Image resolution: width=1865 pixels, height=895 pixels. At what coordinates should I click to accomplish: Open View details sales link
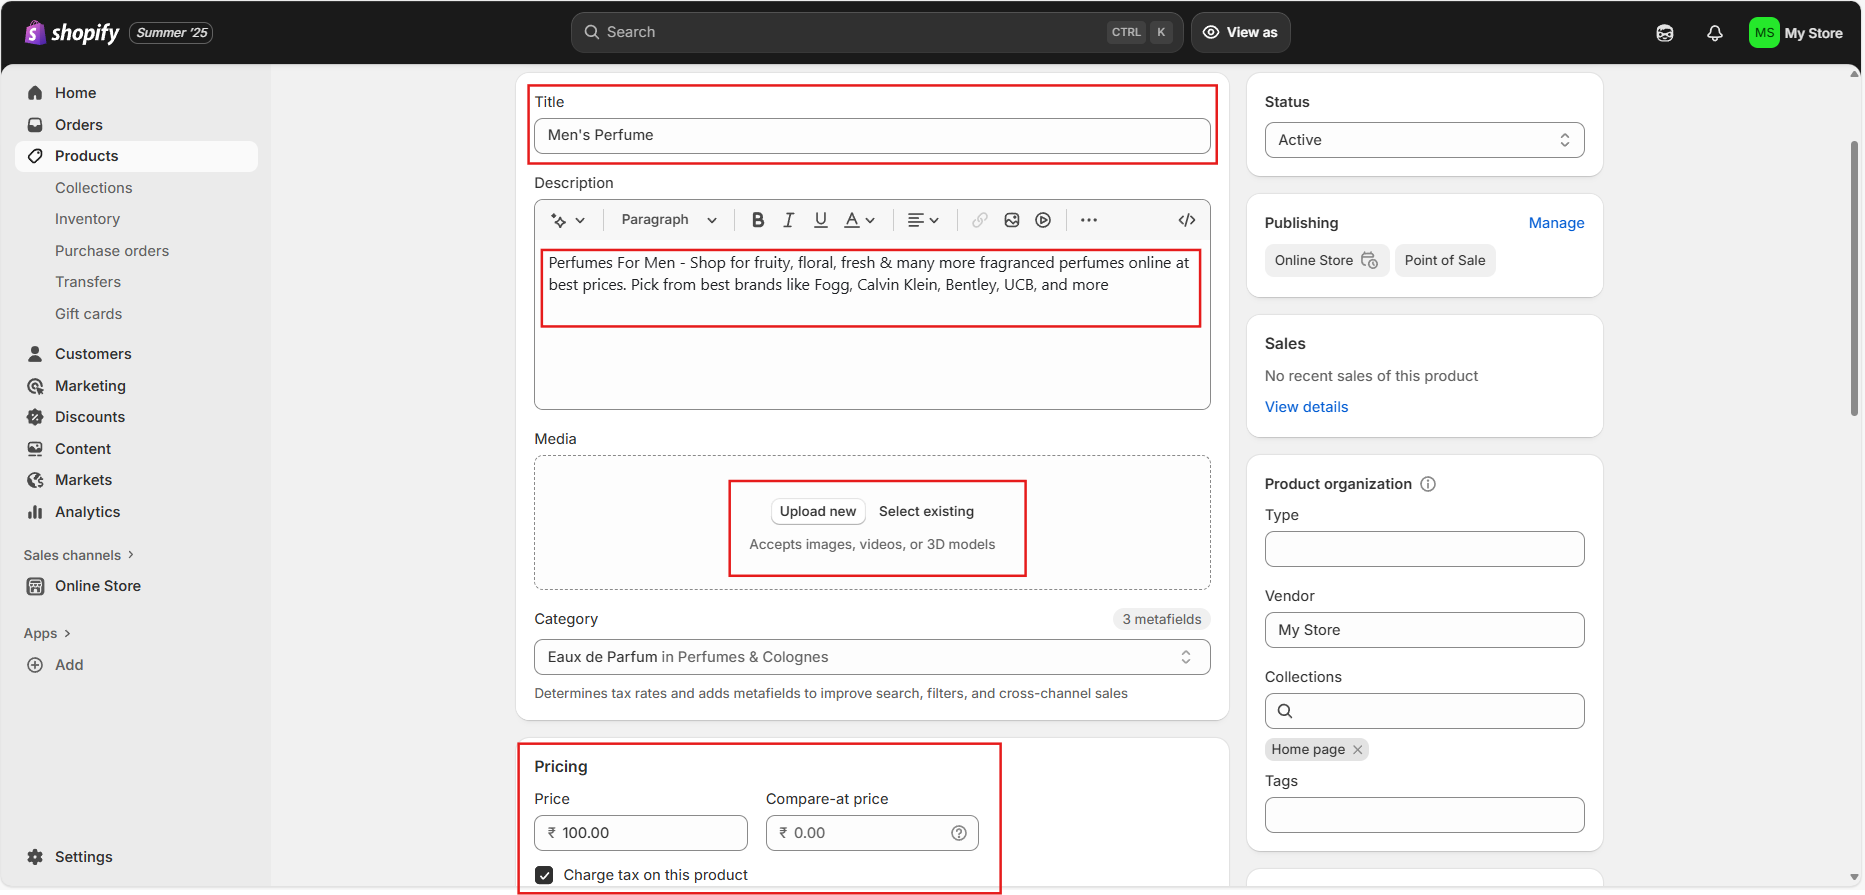[x=1306, y=407]
